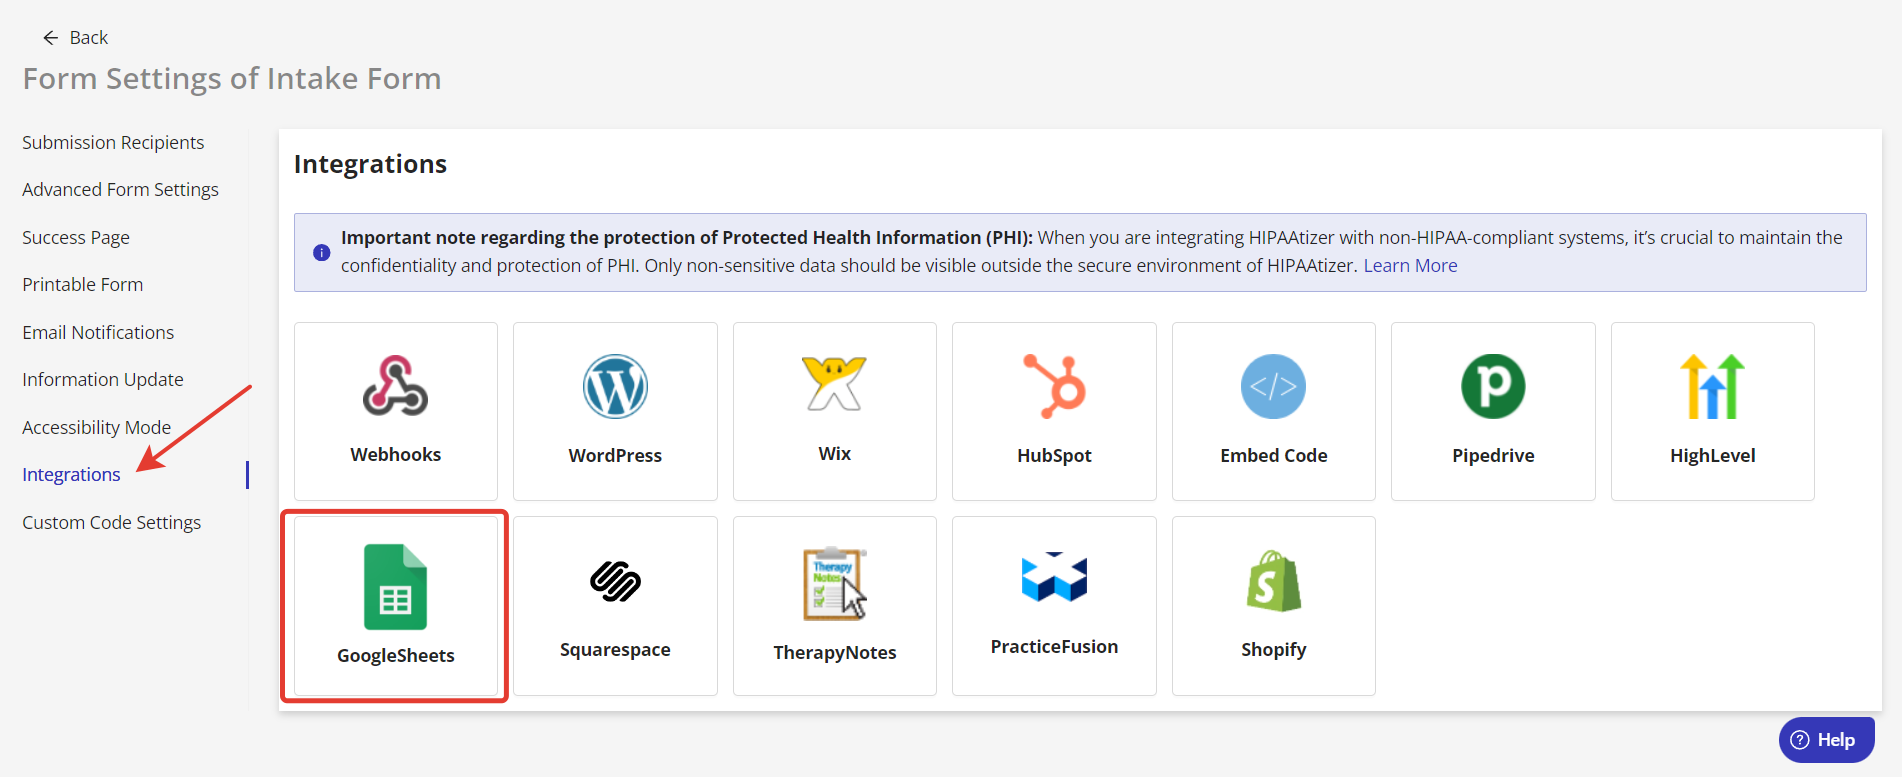Open the Embed Code integration

pyautogui.click(x=1273, y=410)
